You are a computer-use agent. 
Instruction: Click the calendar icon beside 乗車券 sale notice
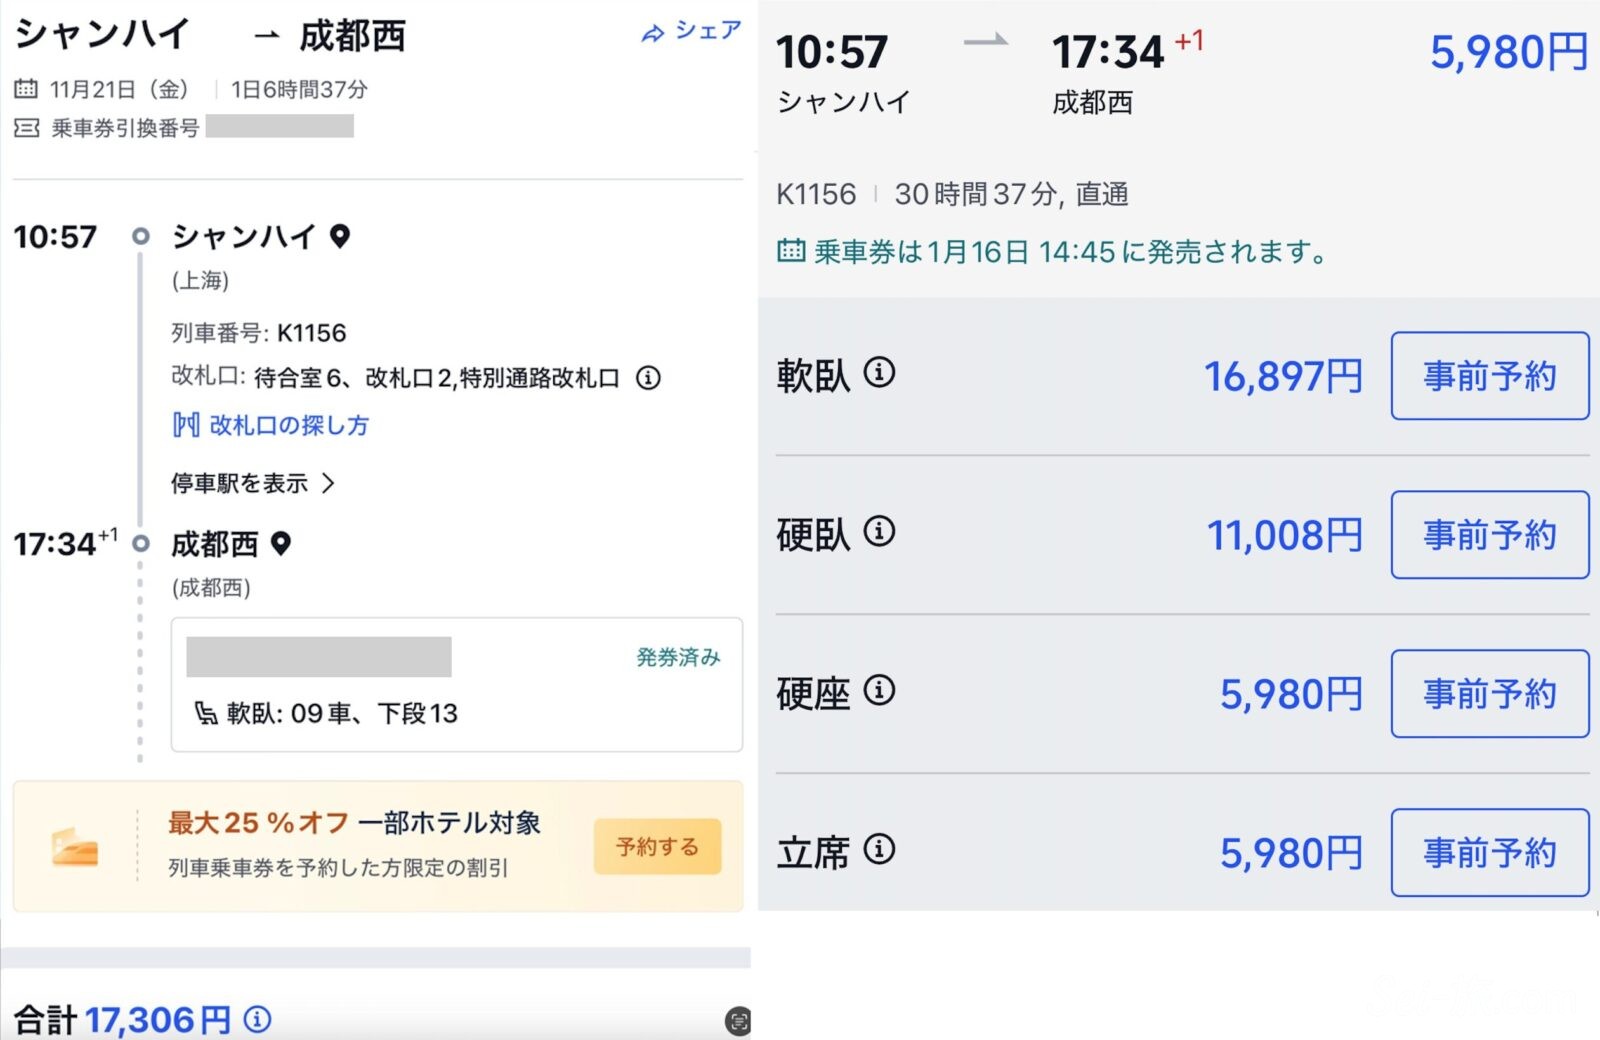pyautogui.click(x=790, y=251)
